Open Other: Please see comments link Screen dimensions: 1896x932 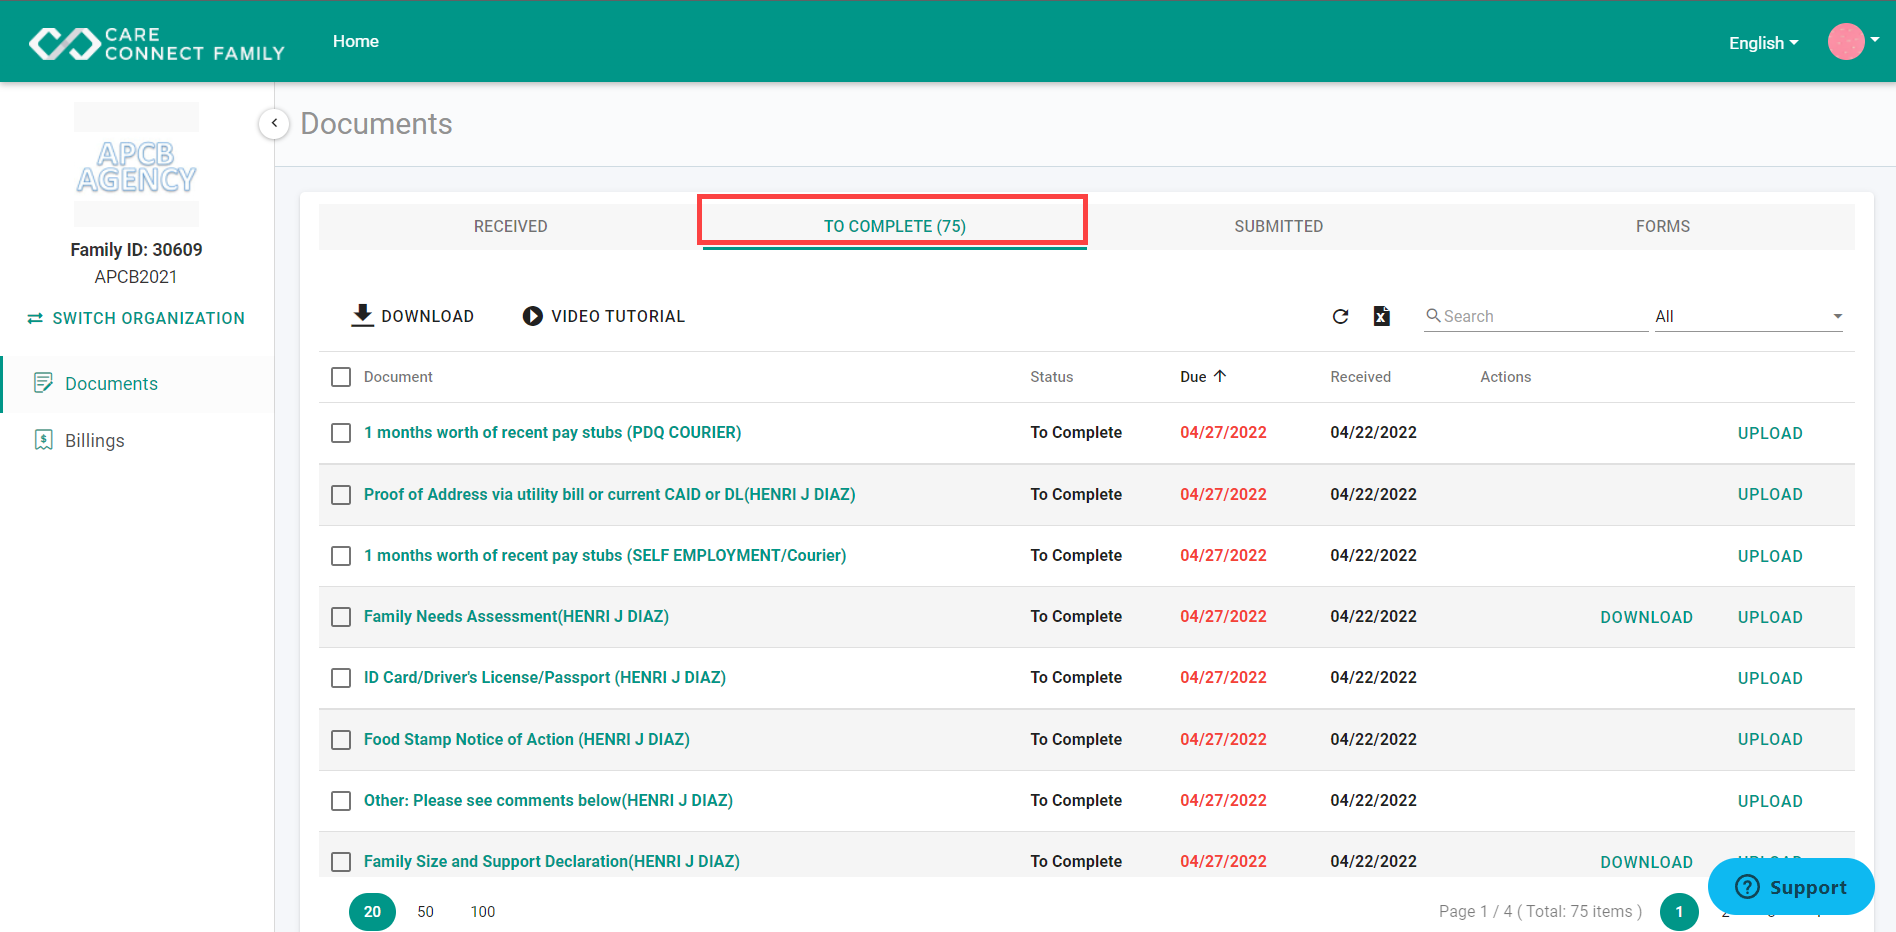[x=548, y=800]
